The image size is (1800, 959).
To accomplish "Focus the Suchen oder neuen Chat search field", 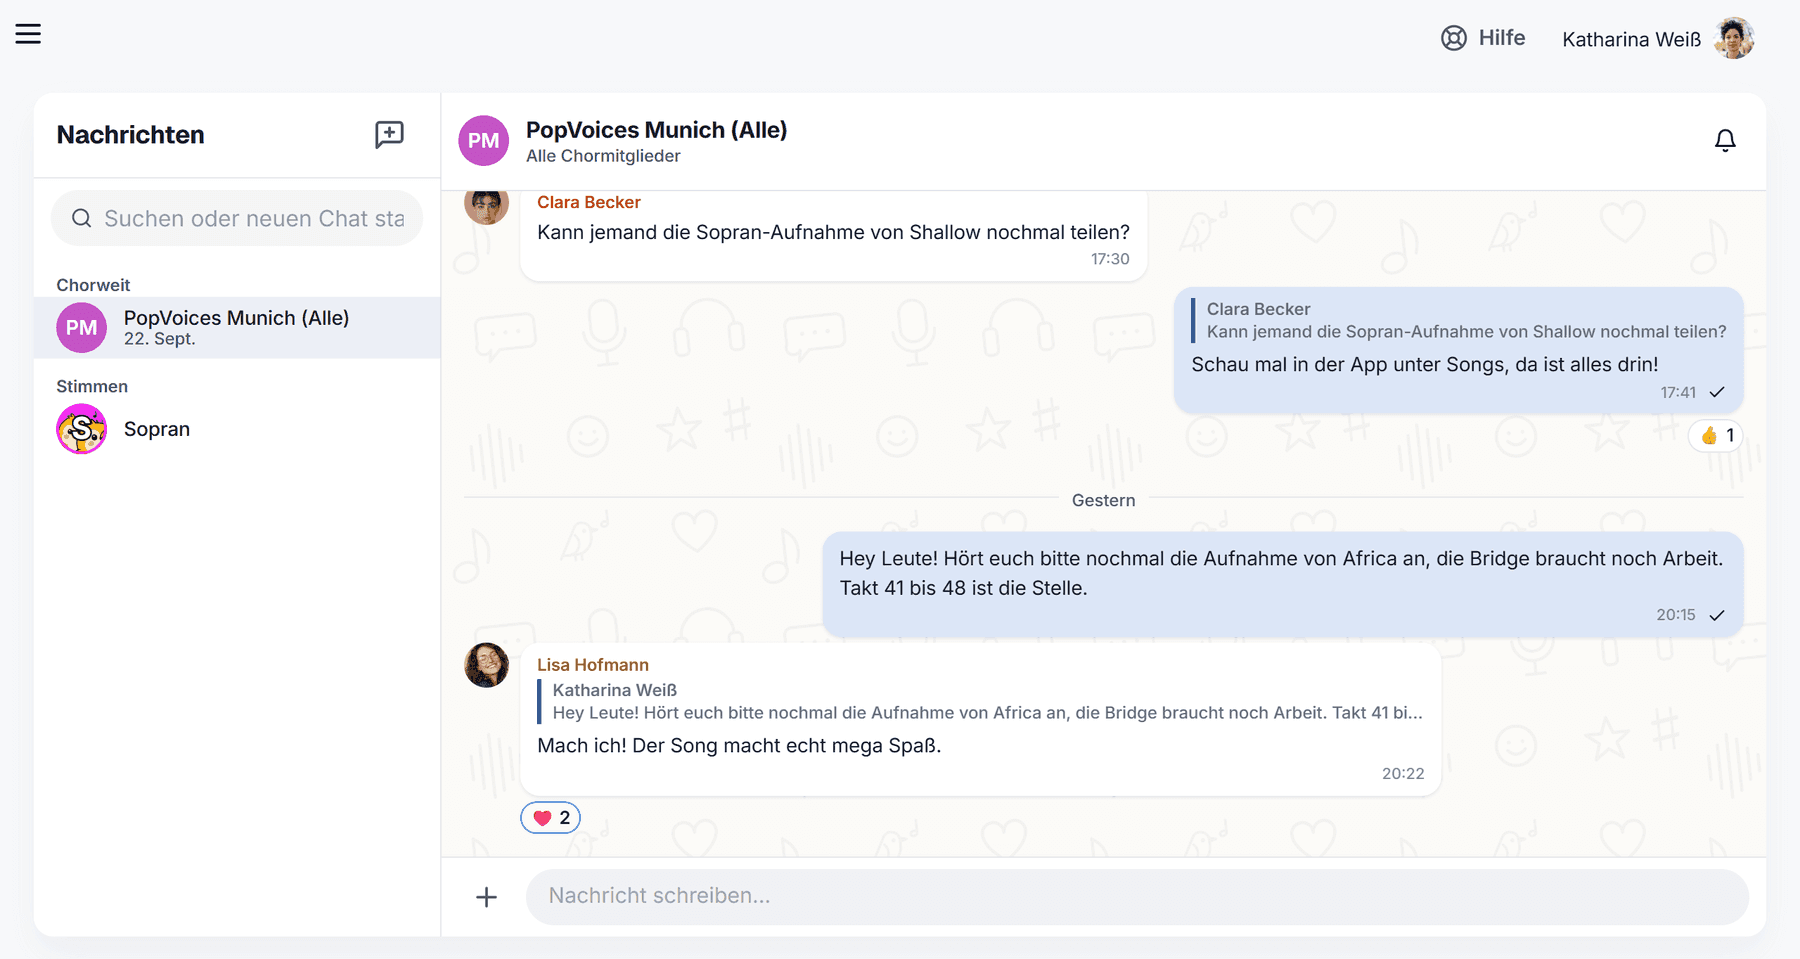I will tap(237, 218).
